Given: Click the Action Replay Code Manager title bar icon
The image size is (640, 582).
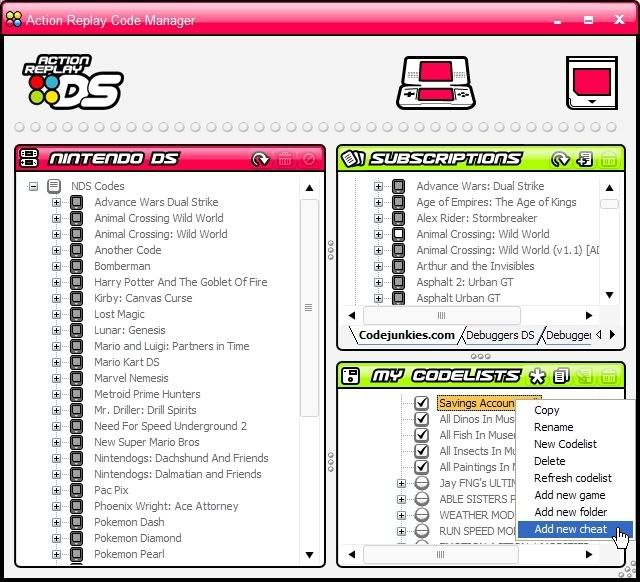Looking at the screenshot, I should pyautogui.click(x=14, y=19).
